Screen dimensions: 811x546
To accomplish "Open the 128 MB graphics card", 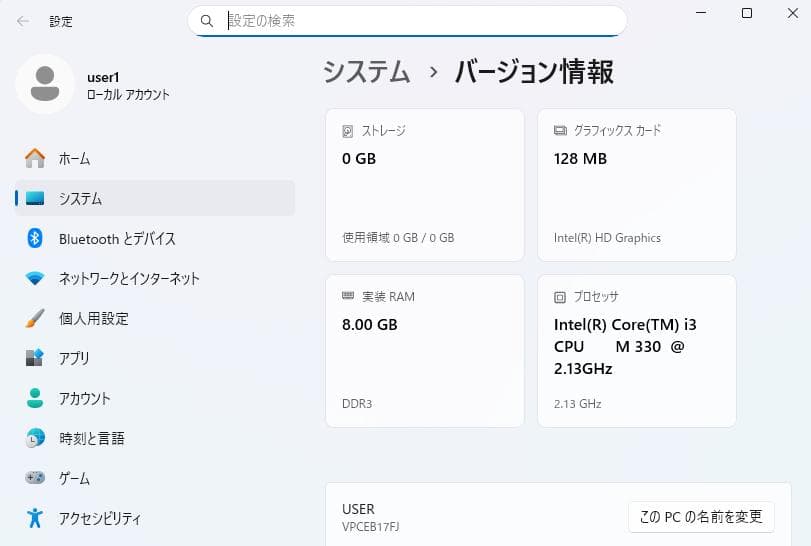I will click(637, 185).
